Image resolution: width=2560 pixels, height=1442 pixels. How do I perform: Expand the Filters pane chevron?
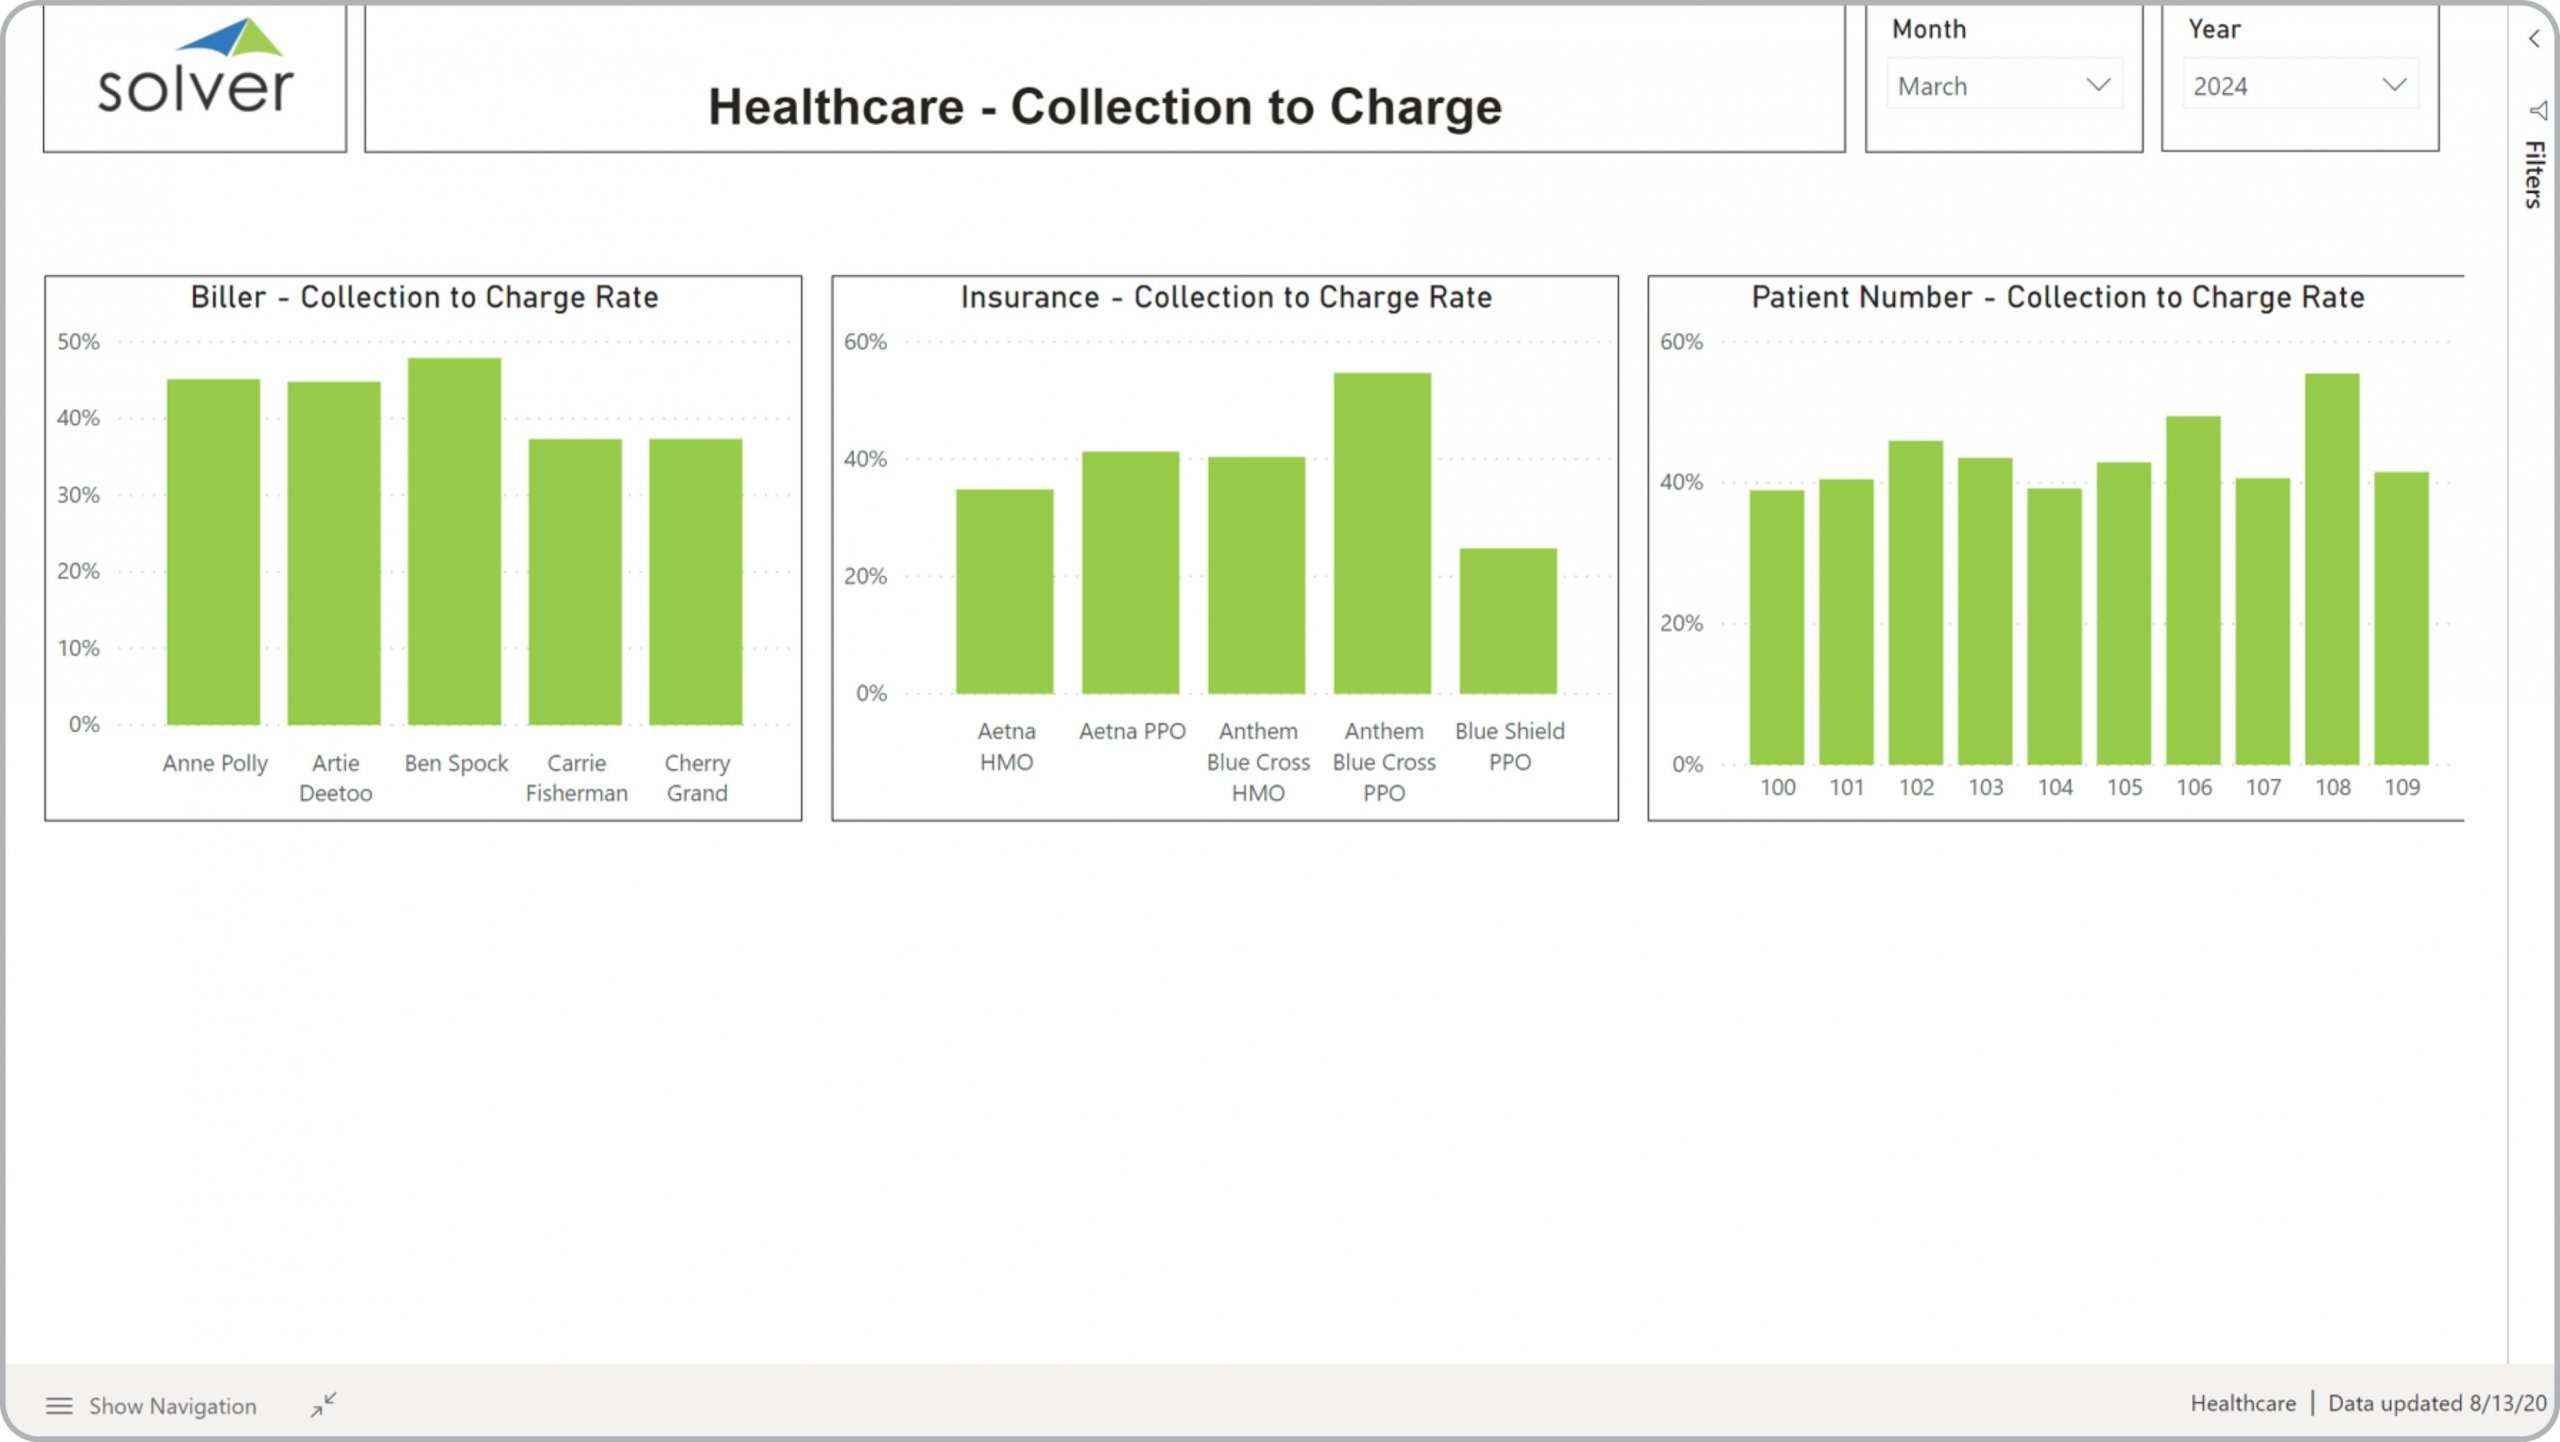[x=2533, y=39]
